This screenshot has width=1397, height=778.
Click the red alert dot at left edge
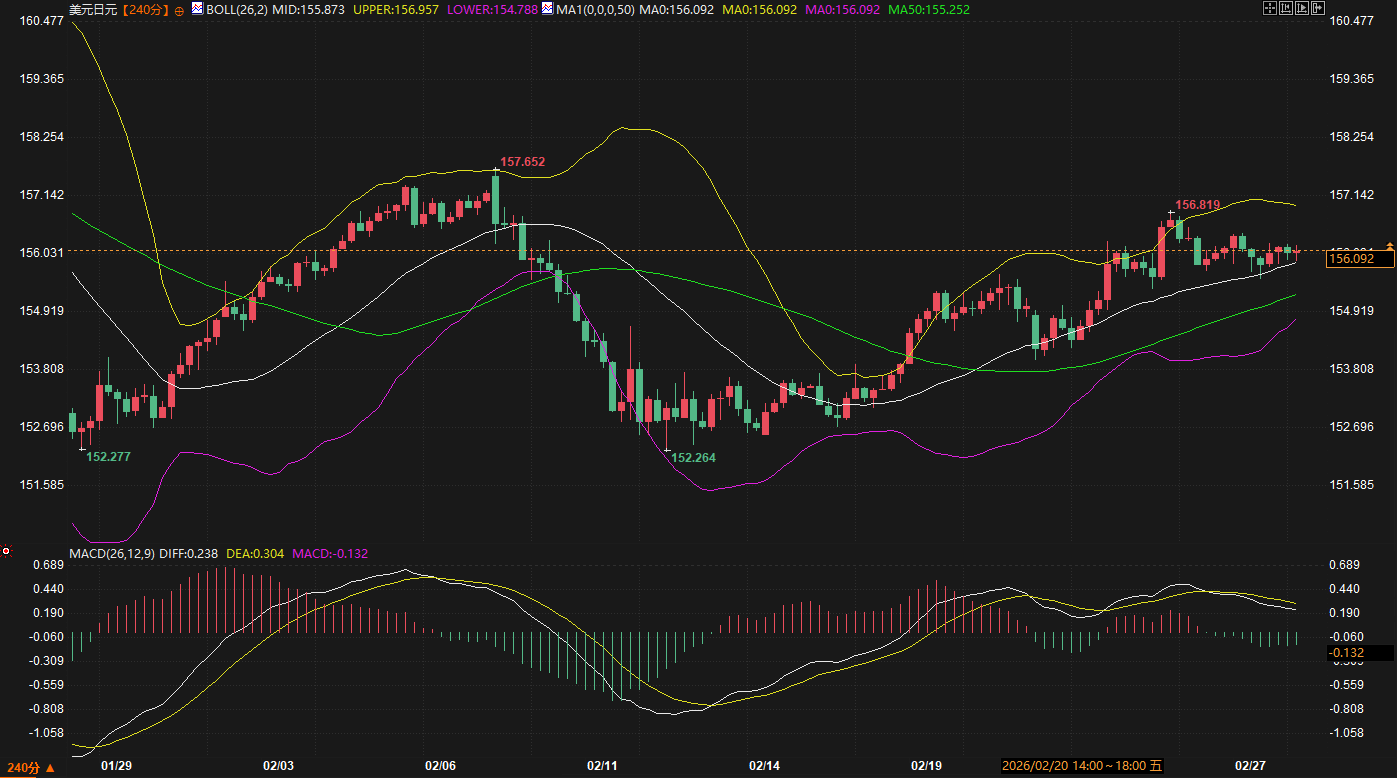6,550
